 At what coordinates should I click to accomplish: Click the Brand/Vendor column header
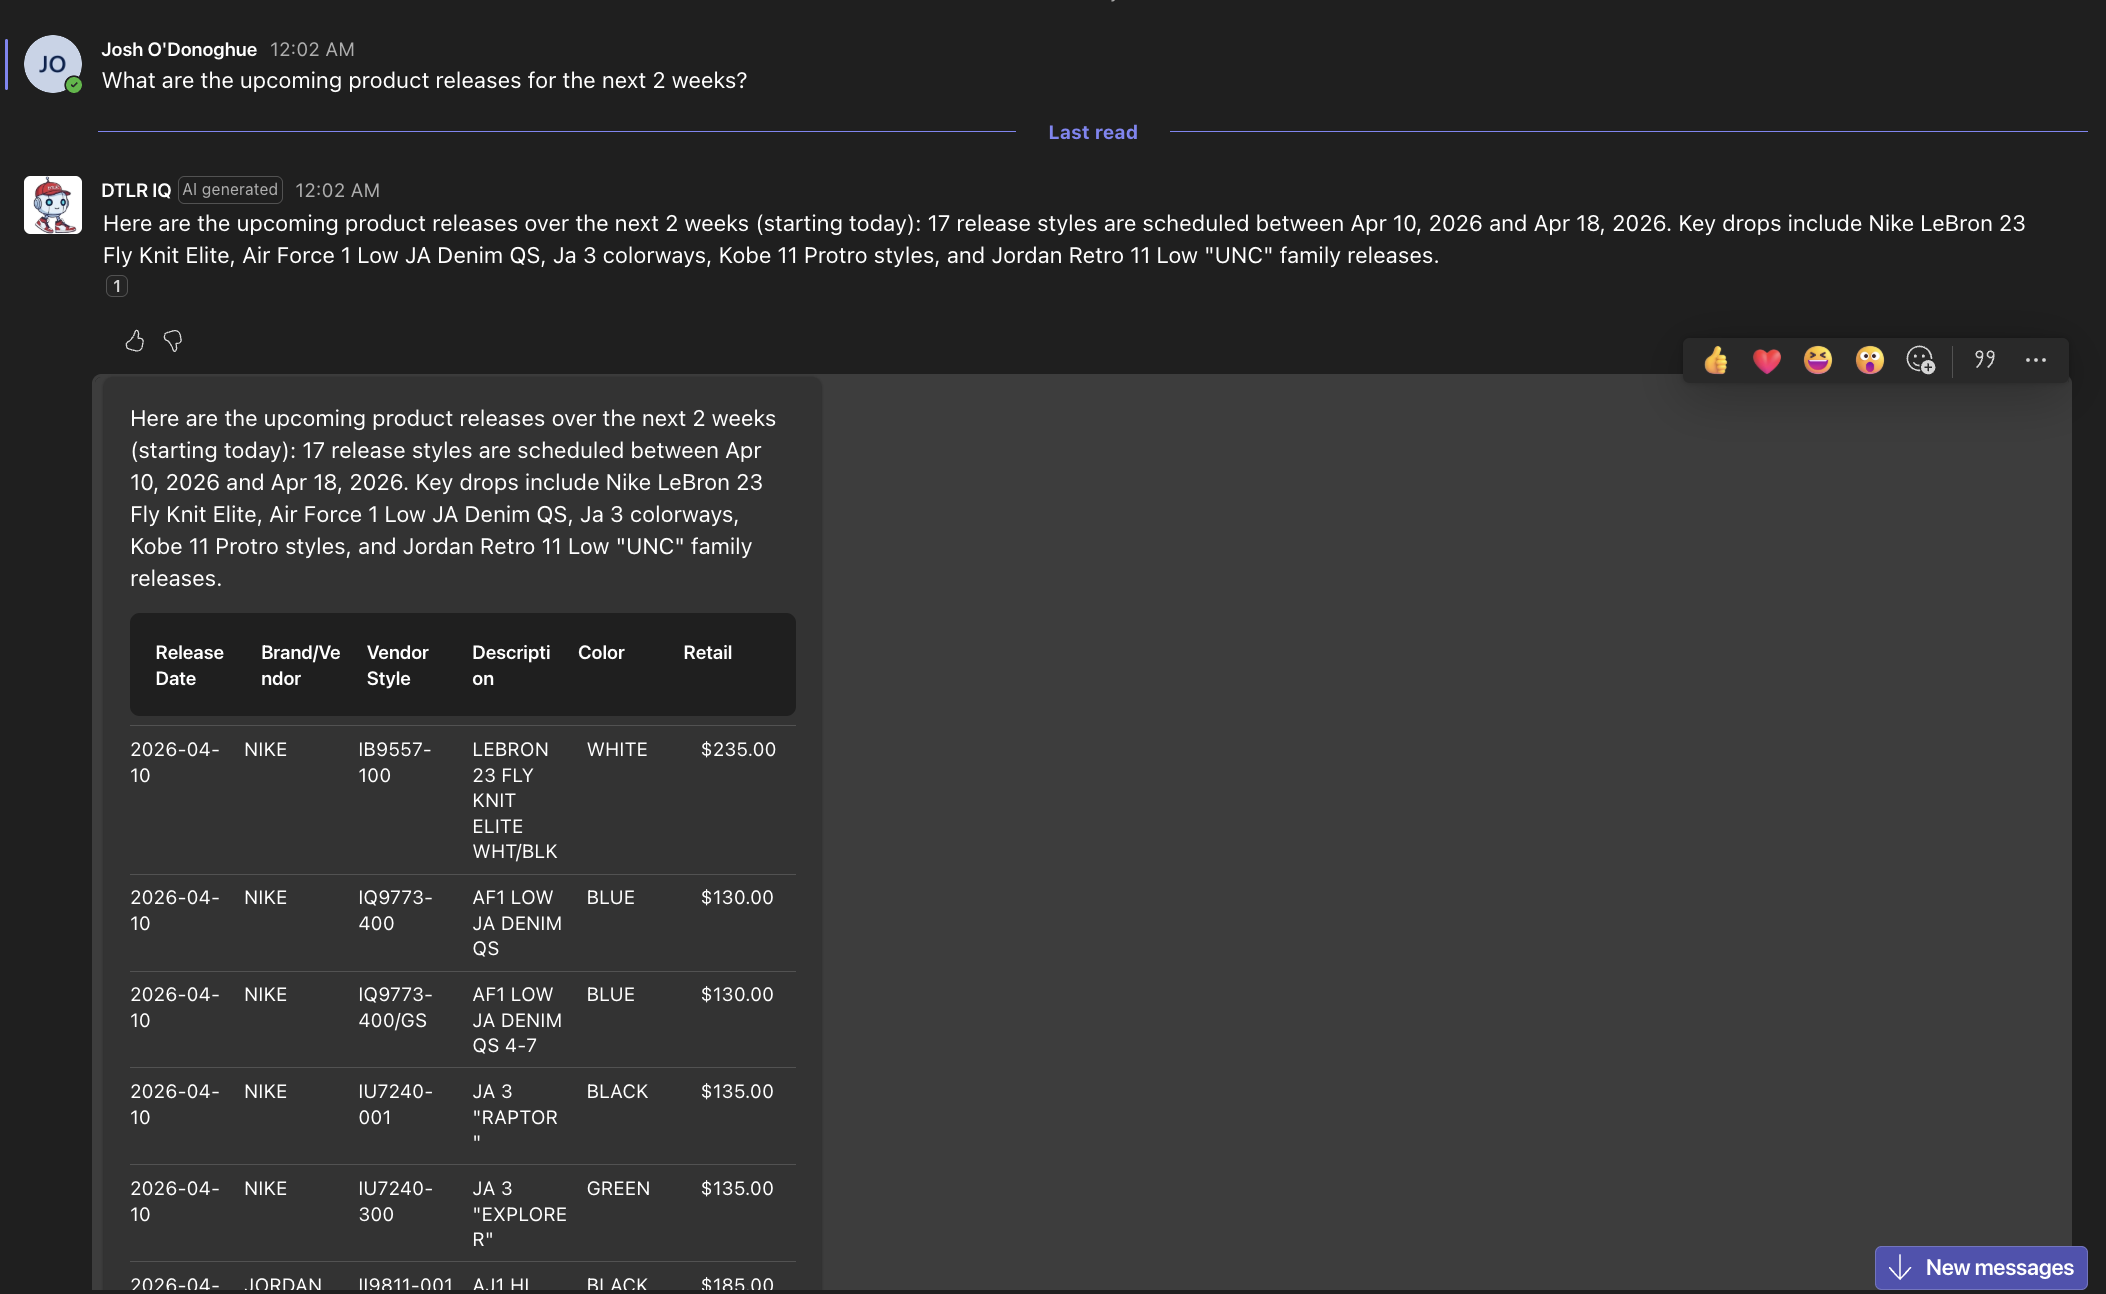coord(300,665)
